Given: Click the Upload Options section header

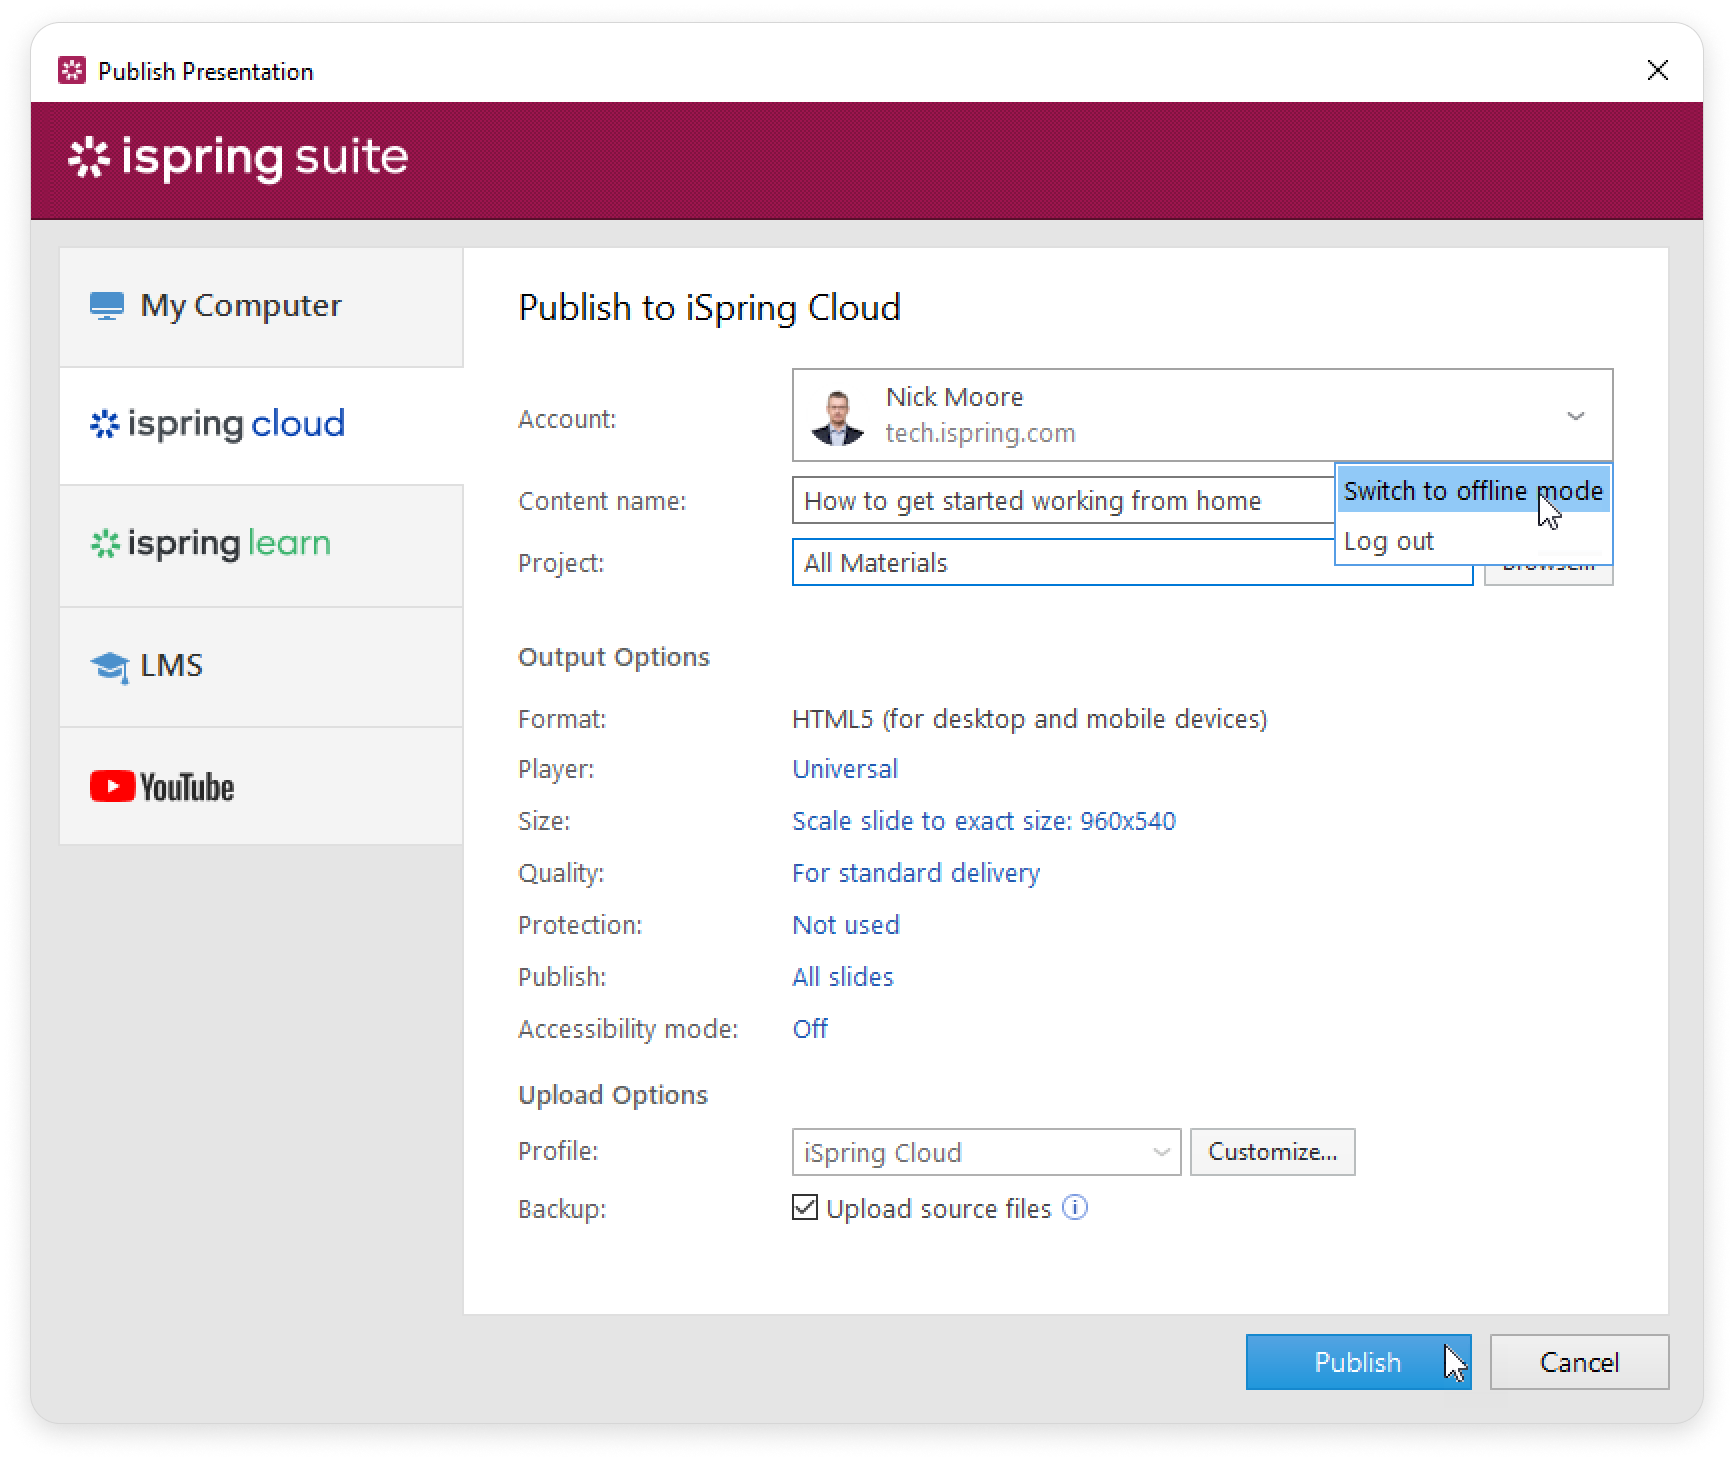Looking at the screenshot, I should click(x=612, y=1095).
